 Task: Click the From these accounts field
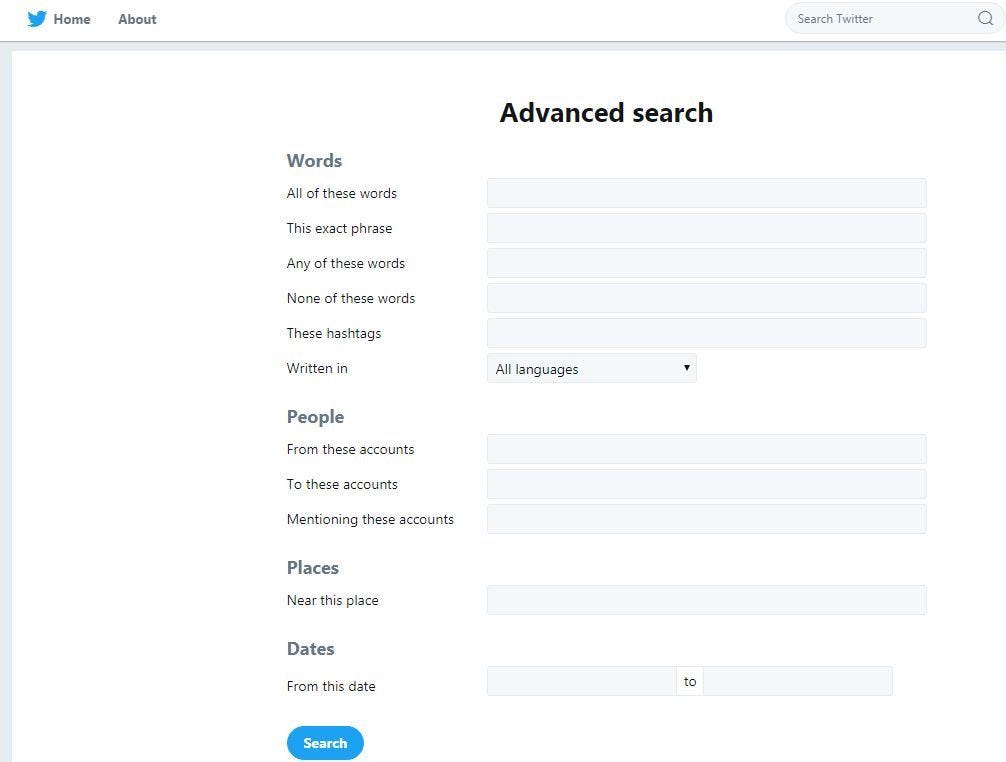click(x=706, y=449)
